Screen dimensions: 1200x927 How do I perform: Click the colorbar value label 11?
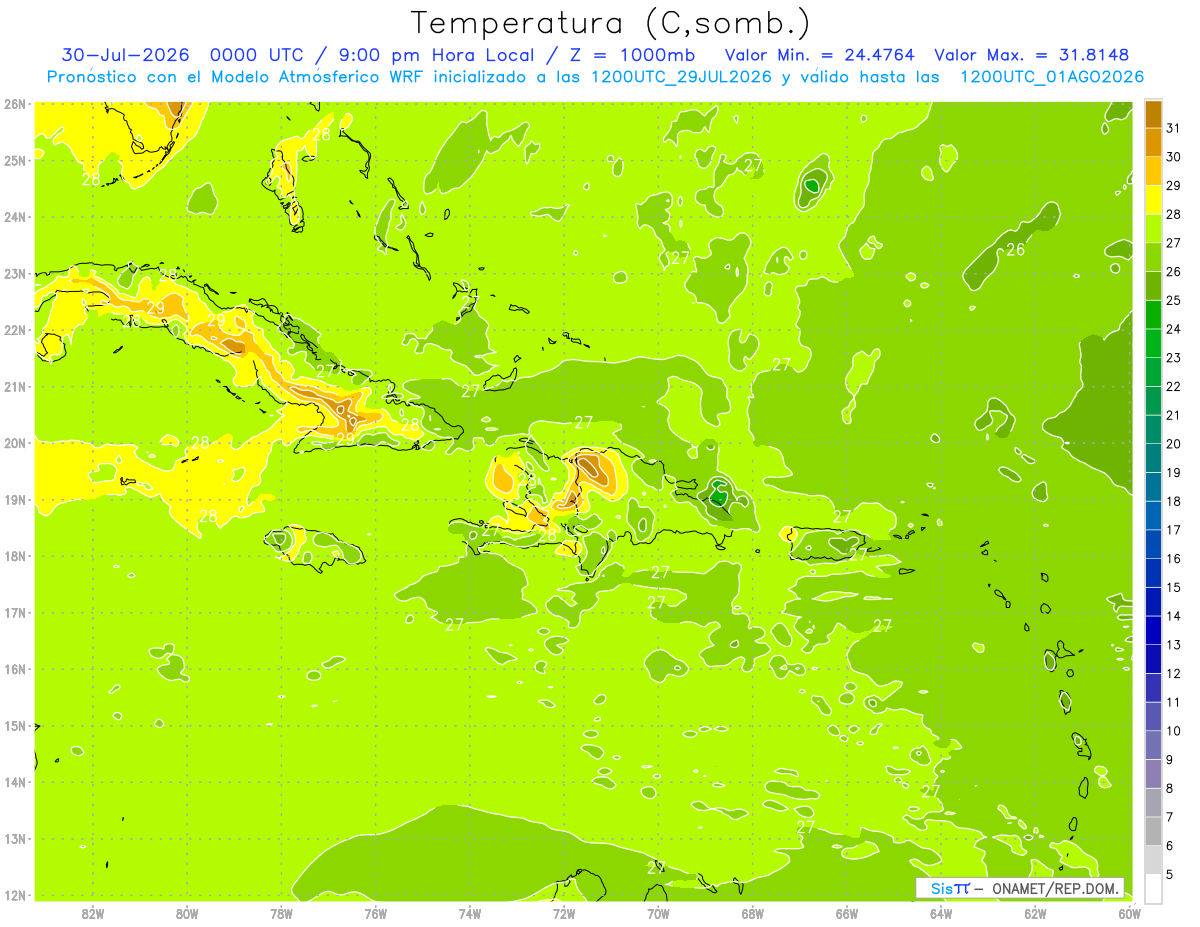pos(1173,702)
